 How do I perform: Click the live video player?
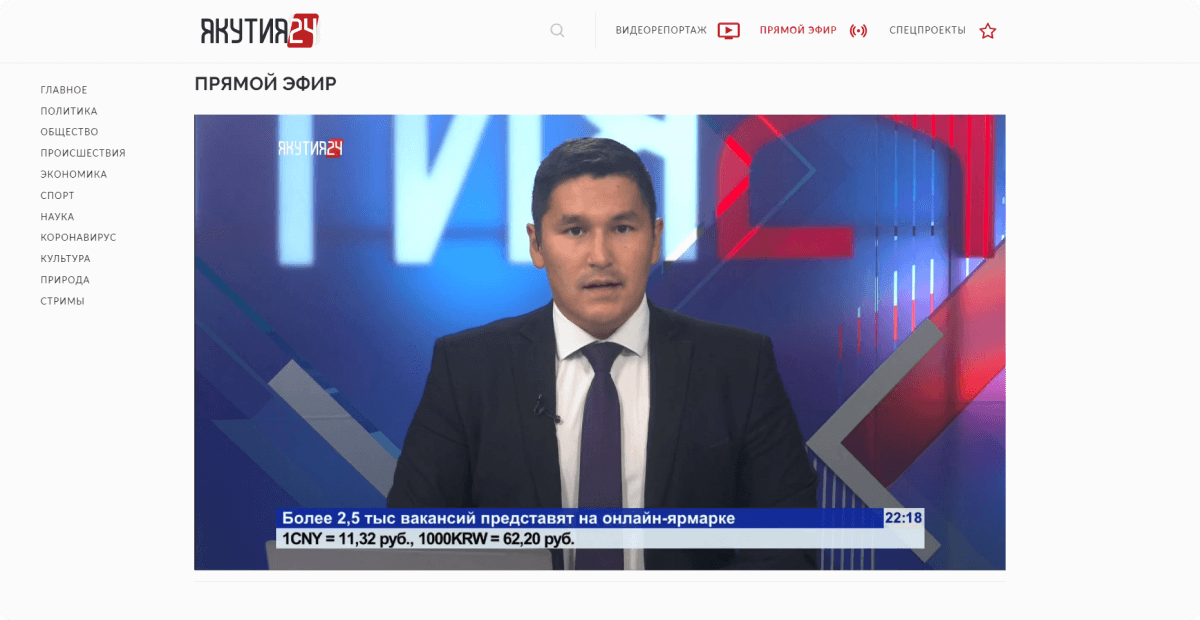(599, 342)
